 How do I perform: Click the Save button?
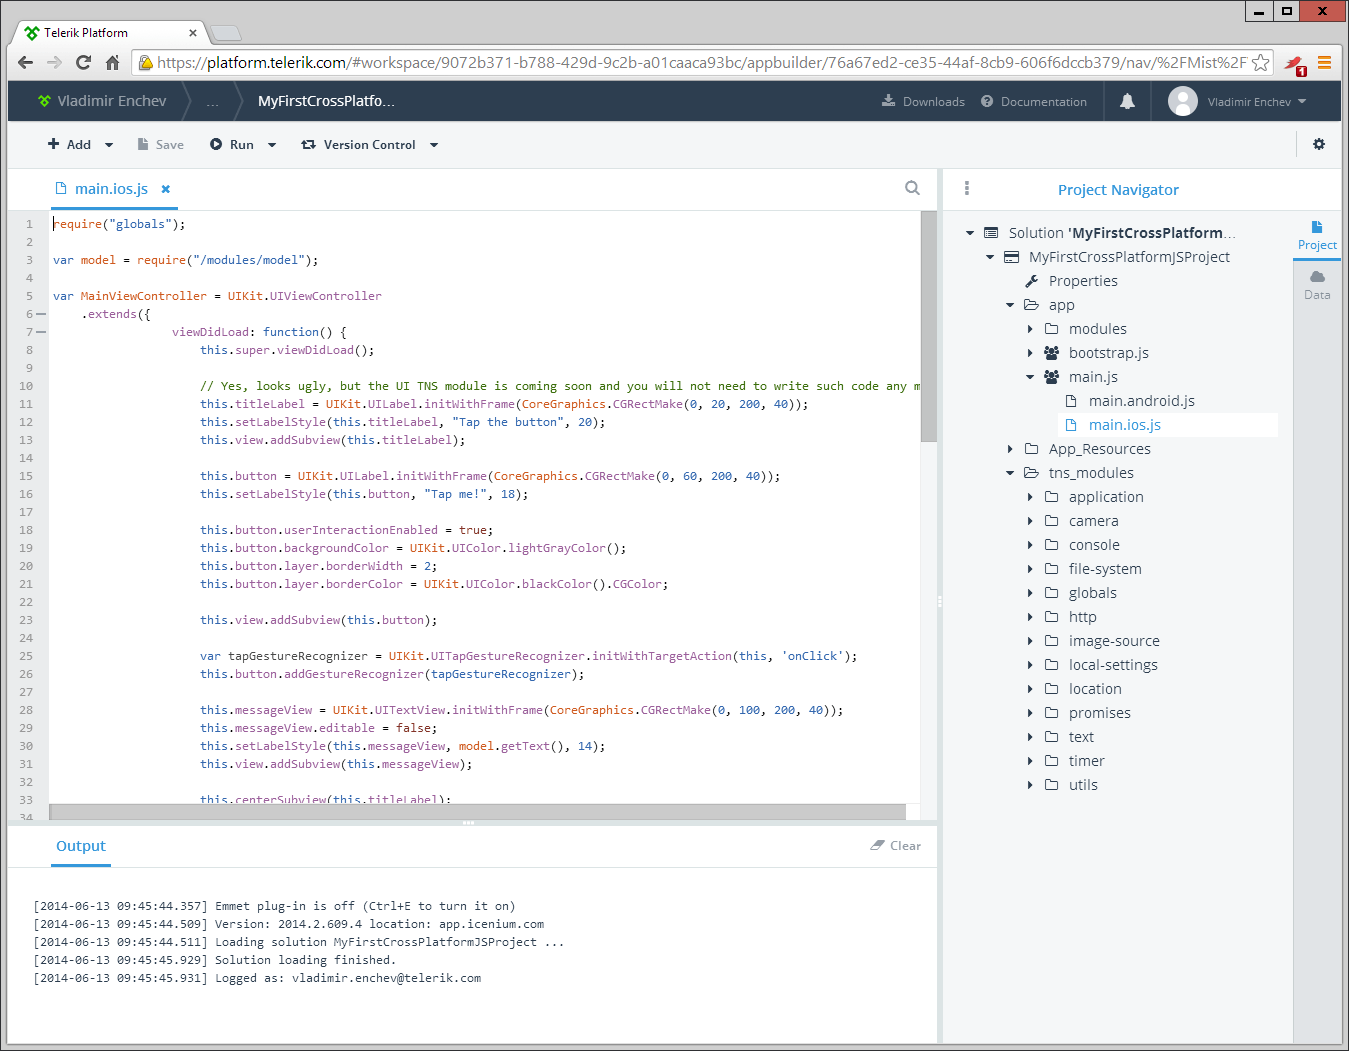[161, 144]
